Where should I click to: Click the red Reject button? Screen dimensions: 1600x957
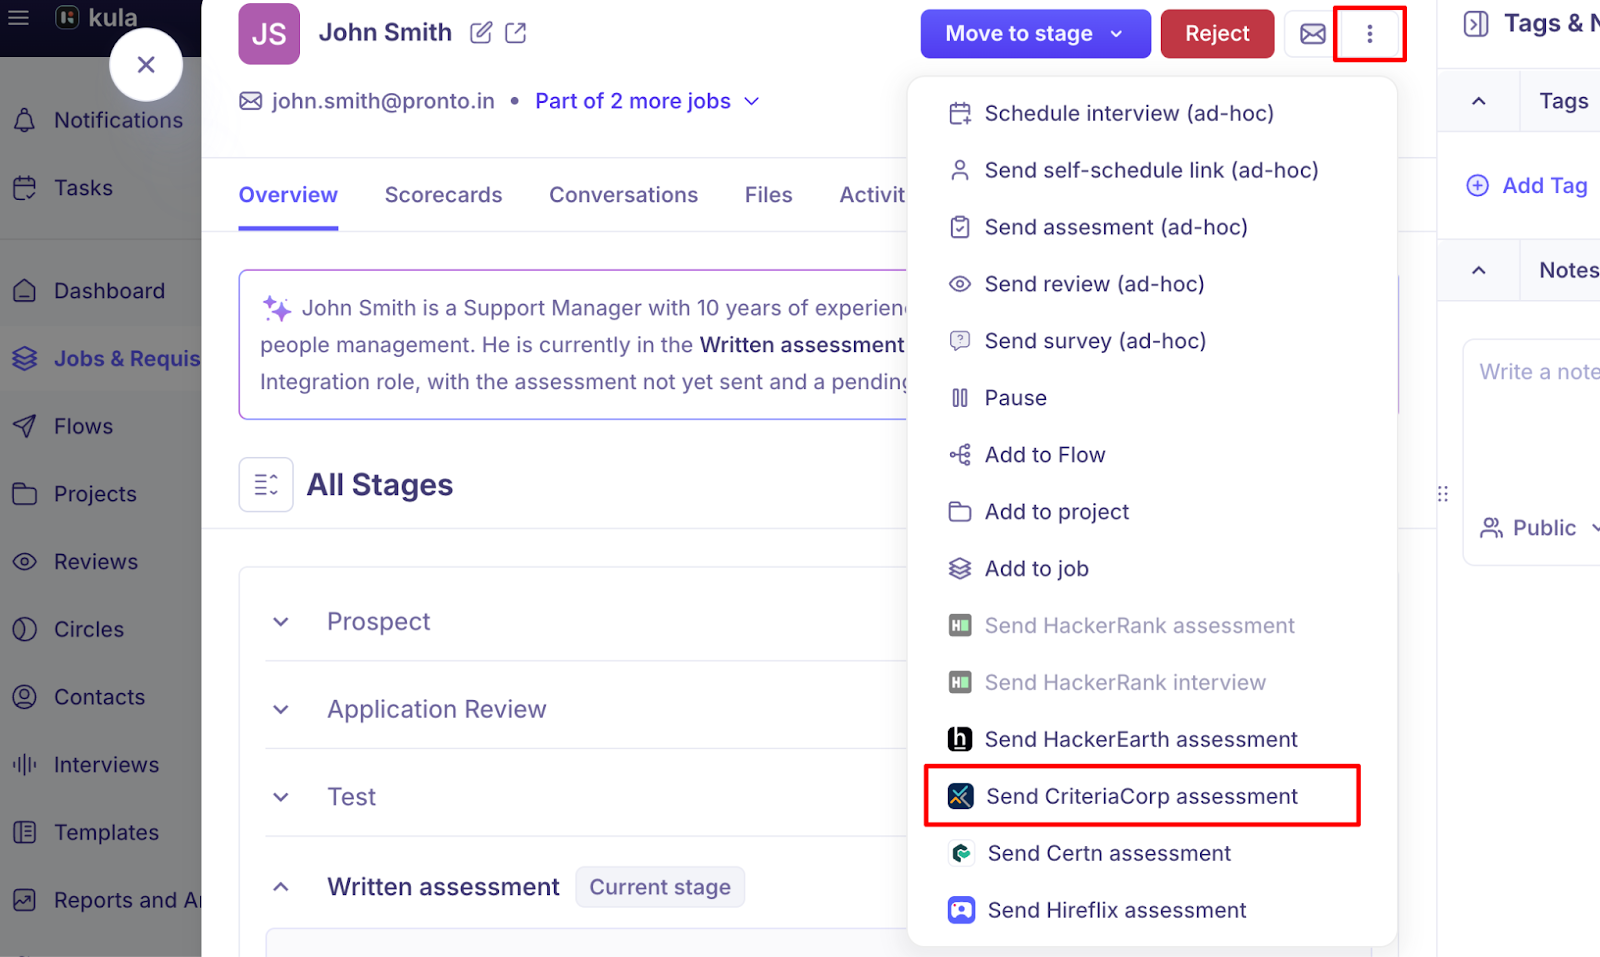click(1217, 34)
